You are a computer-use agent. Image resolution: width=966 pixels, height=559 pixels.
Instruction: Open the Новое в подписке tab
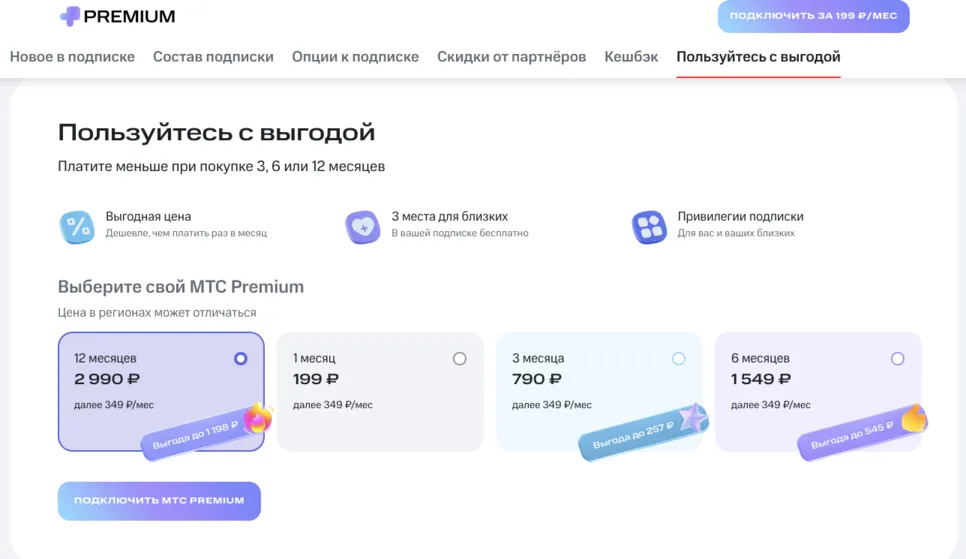click(72, 57)
